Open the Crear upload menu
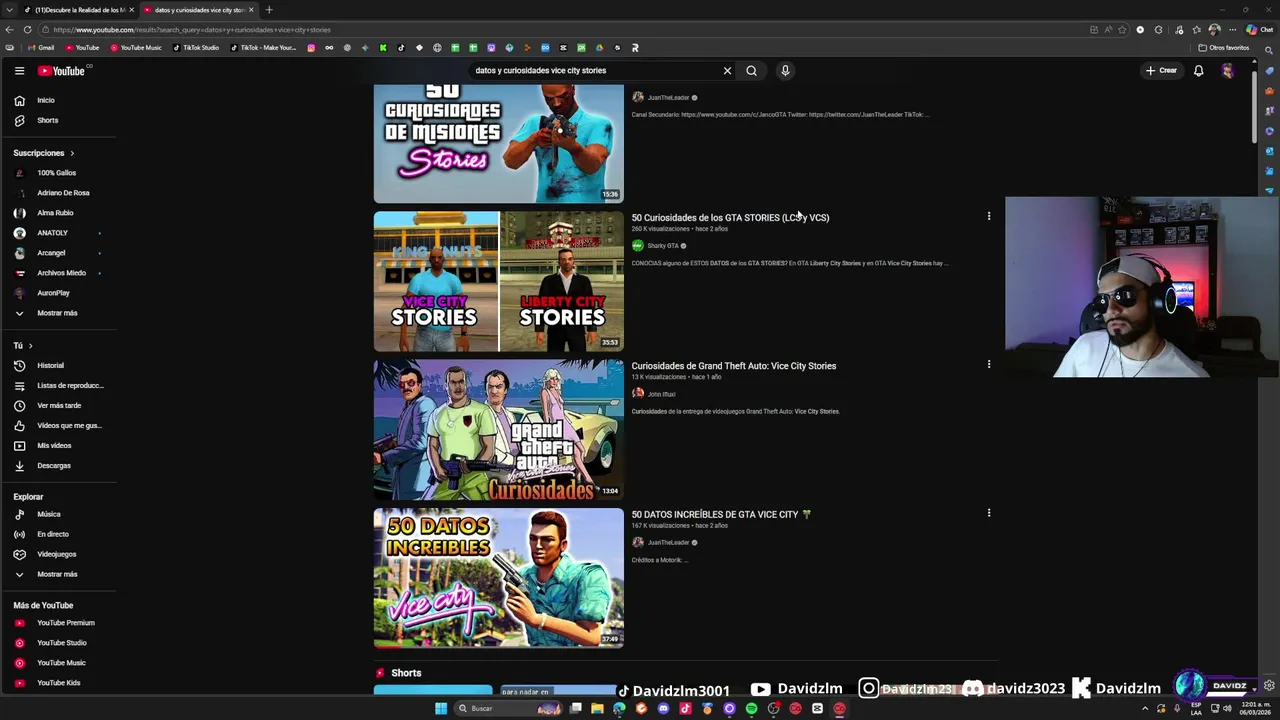This screenshot has width=1280, height=720. [x=1161, y=71]
